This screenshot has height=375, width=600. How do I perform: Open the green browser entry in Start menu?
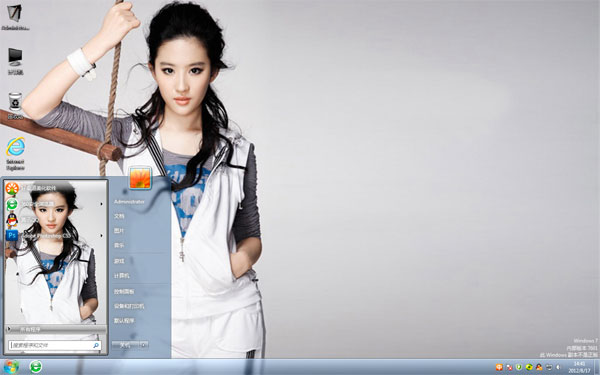(x=54, y=204)
